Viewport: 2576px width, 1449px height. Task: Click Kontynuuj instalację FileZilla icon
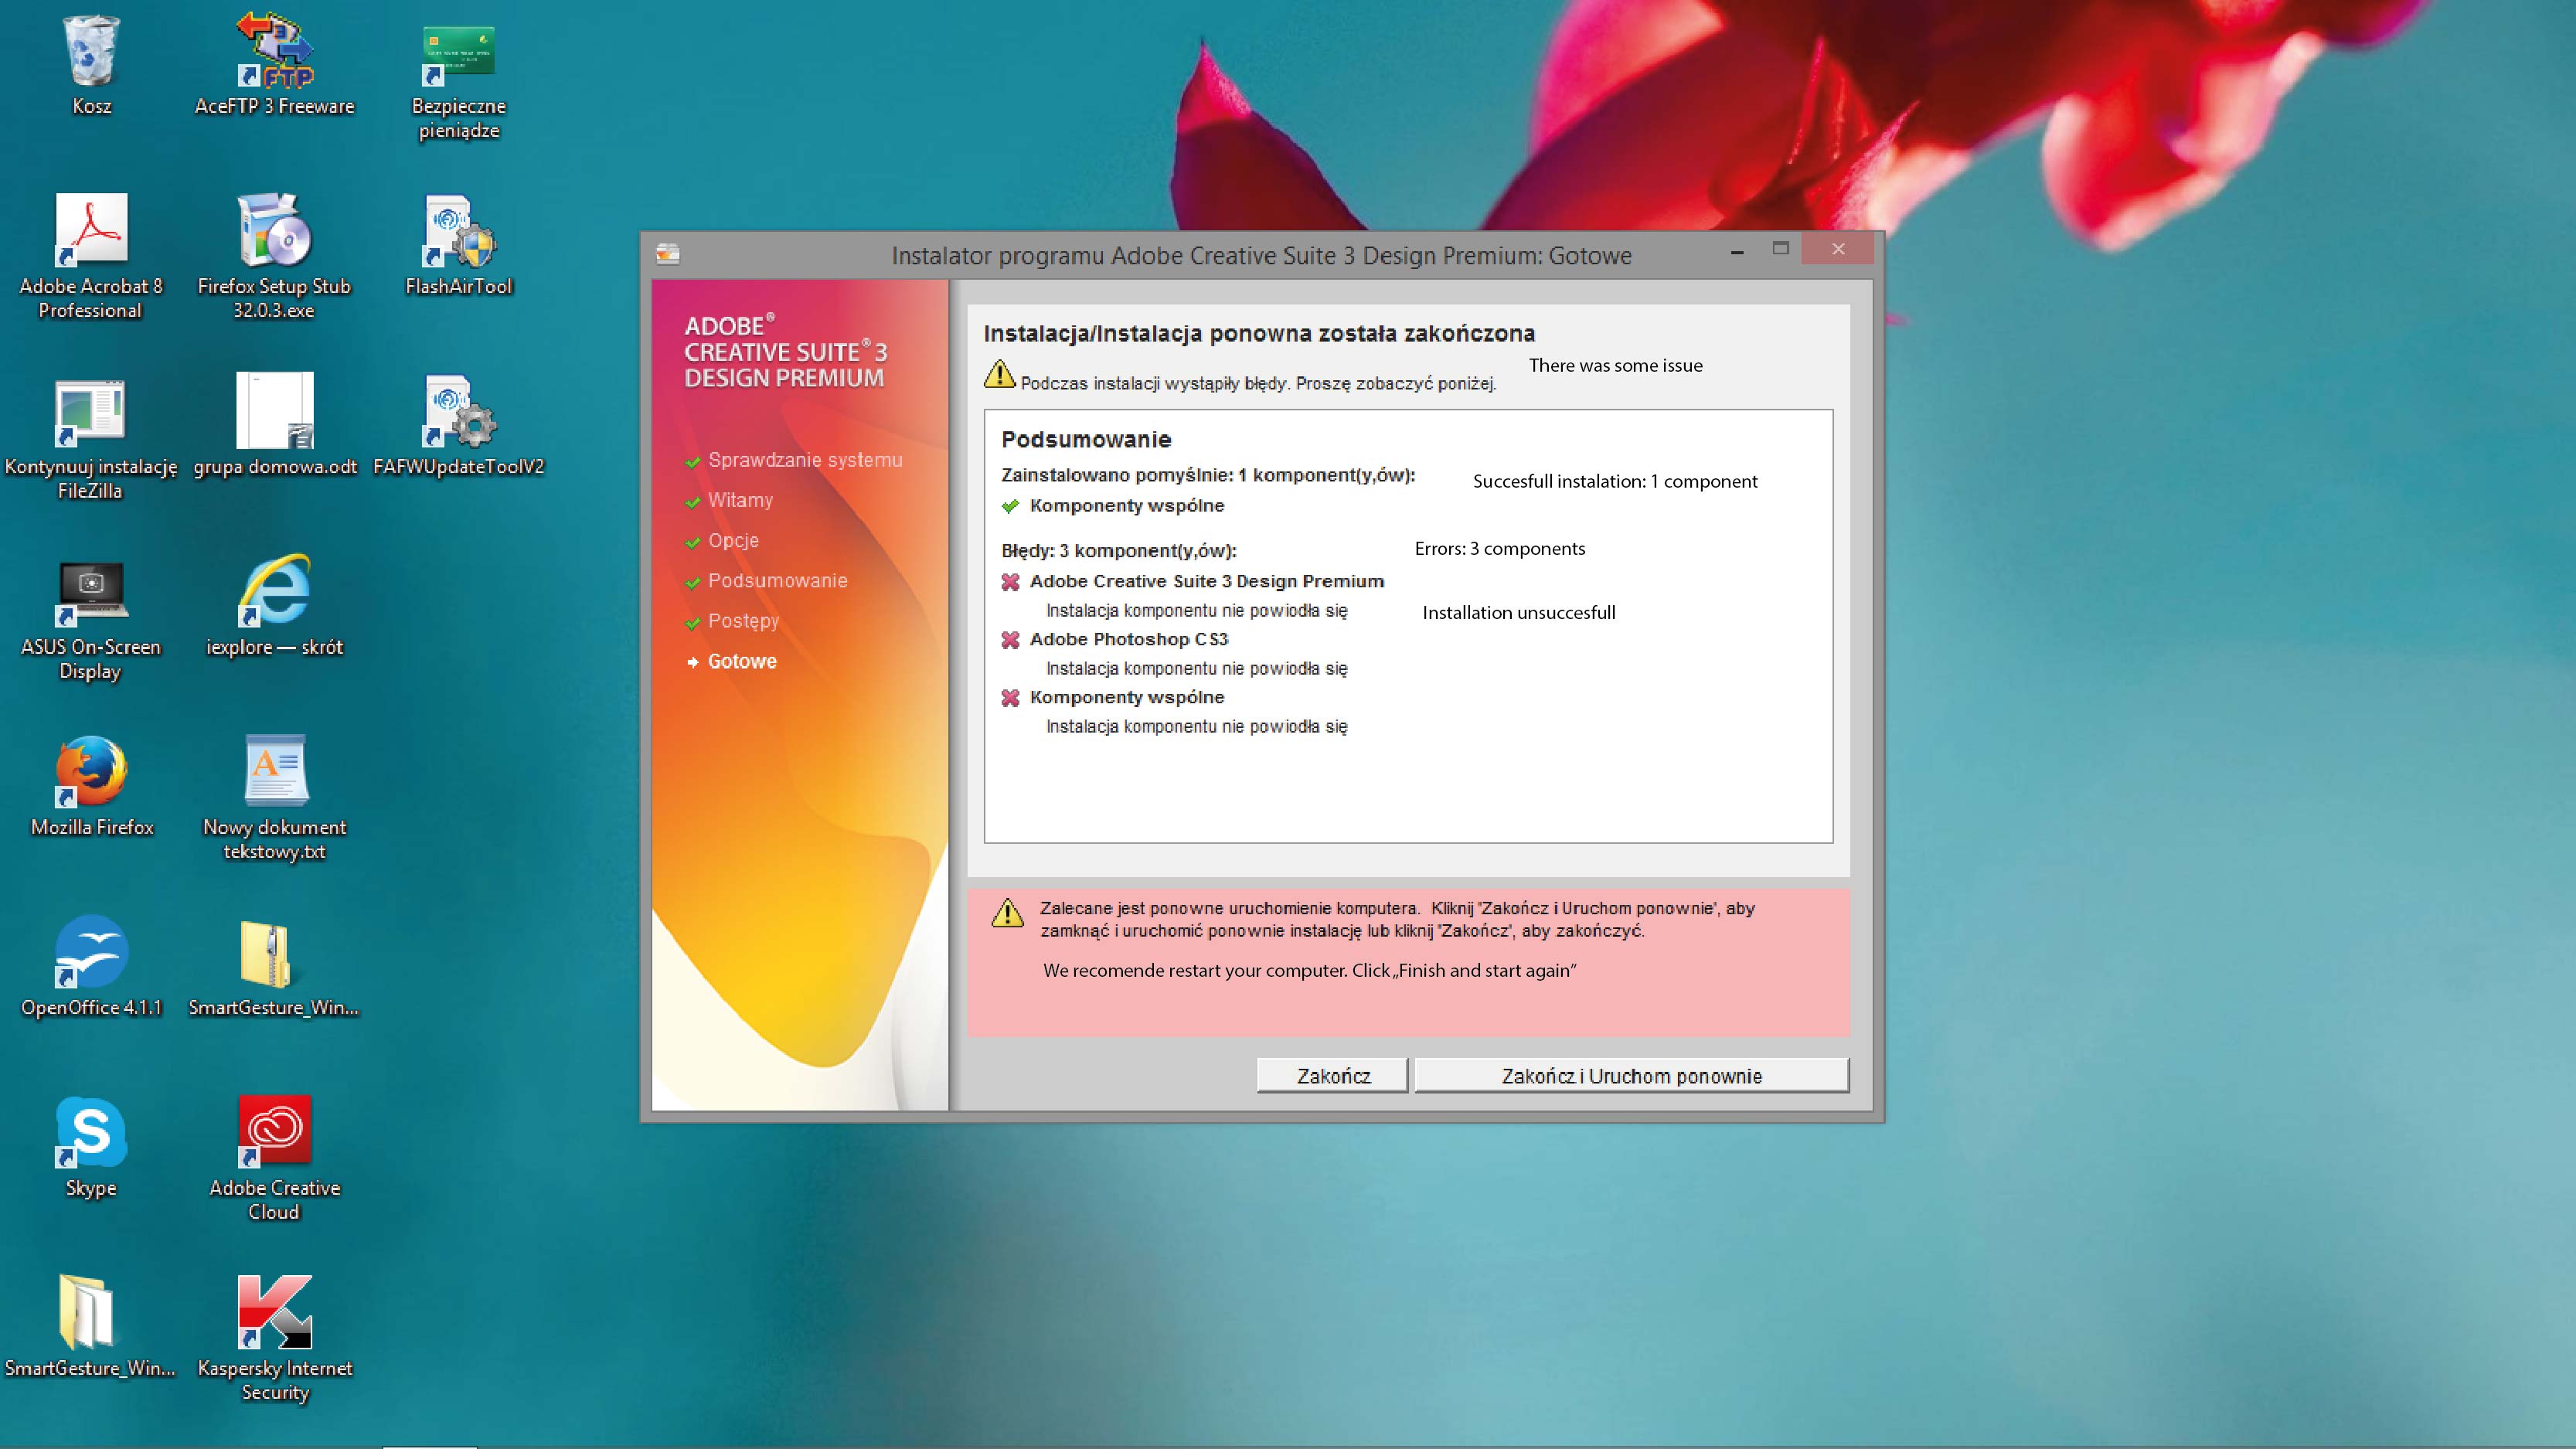point(91,412)
